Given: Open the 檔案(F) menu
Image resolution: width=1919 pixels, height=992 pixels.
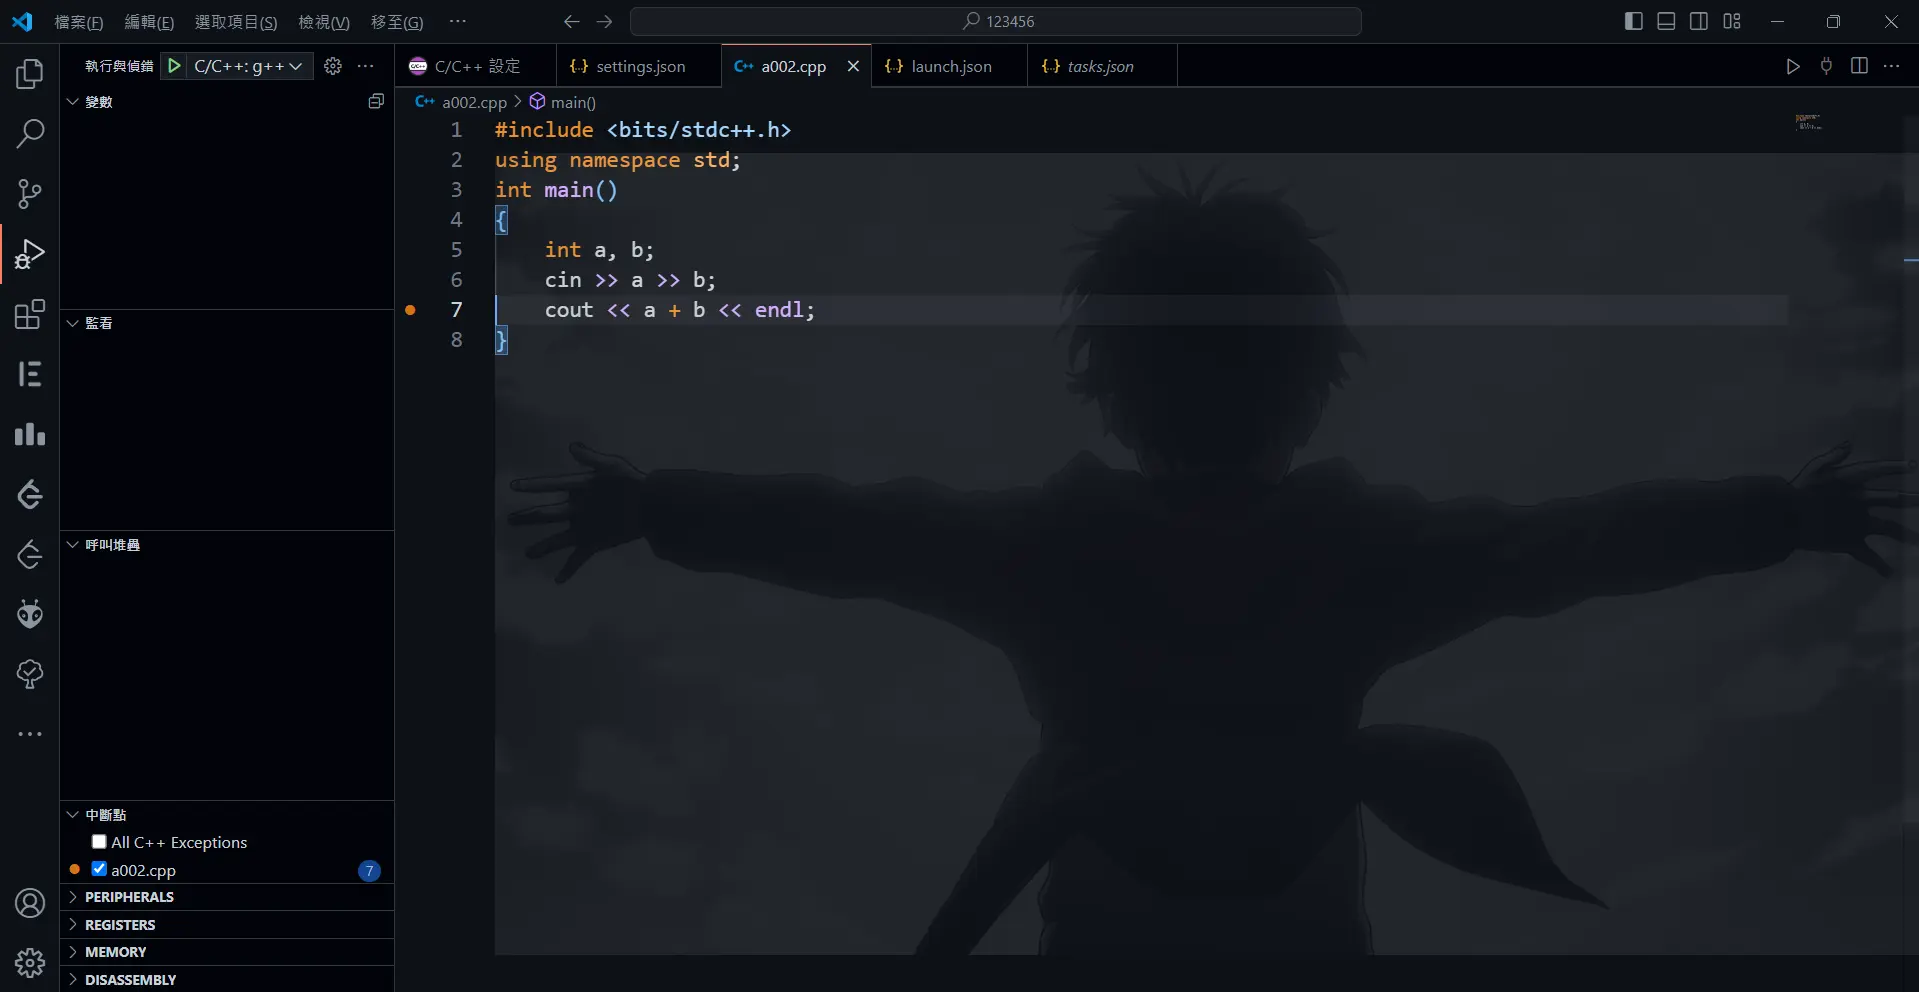Looking at the screenshot, I should coord(78,22).
